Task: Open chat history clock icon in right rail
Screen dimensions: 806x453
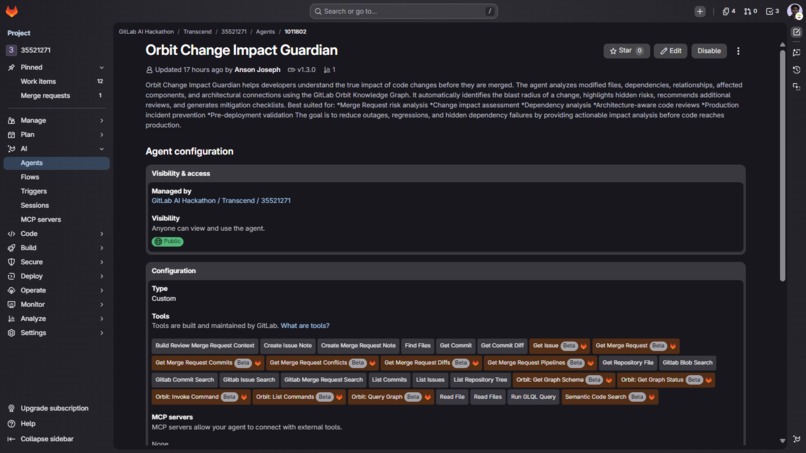Action: 796,69
